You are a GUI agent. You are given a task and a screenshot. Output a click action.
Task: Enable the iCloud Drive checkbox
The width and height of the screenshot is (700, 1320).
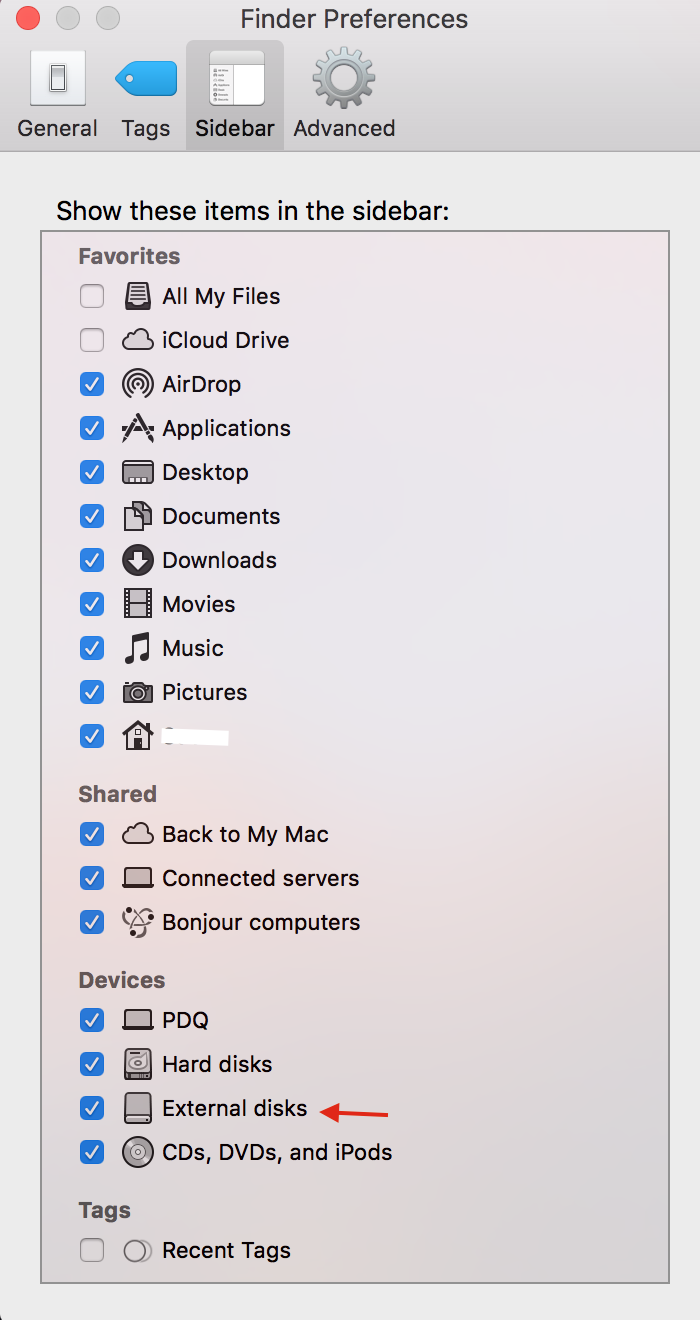(92, 340)
